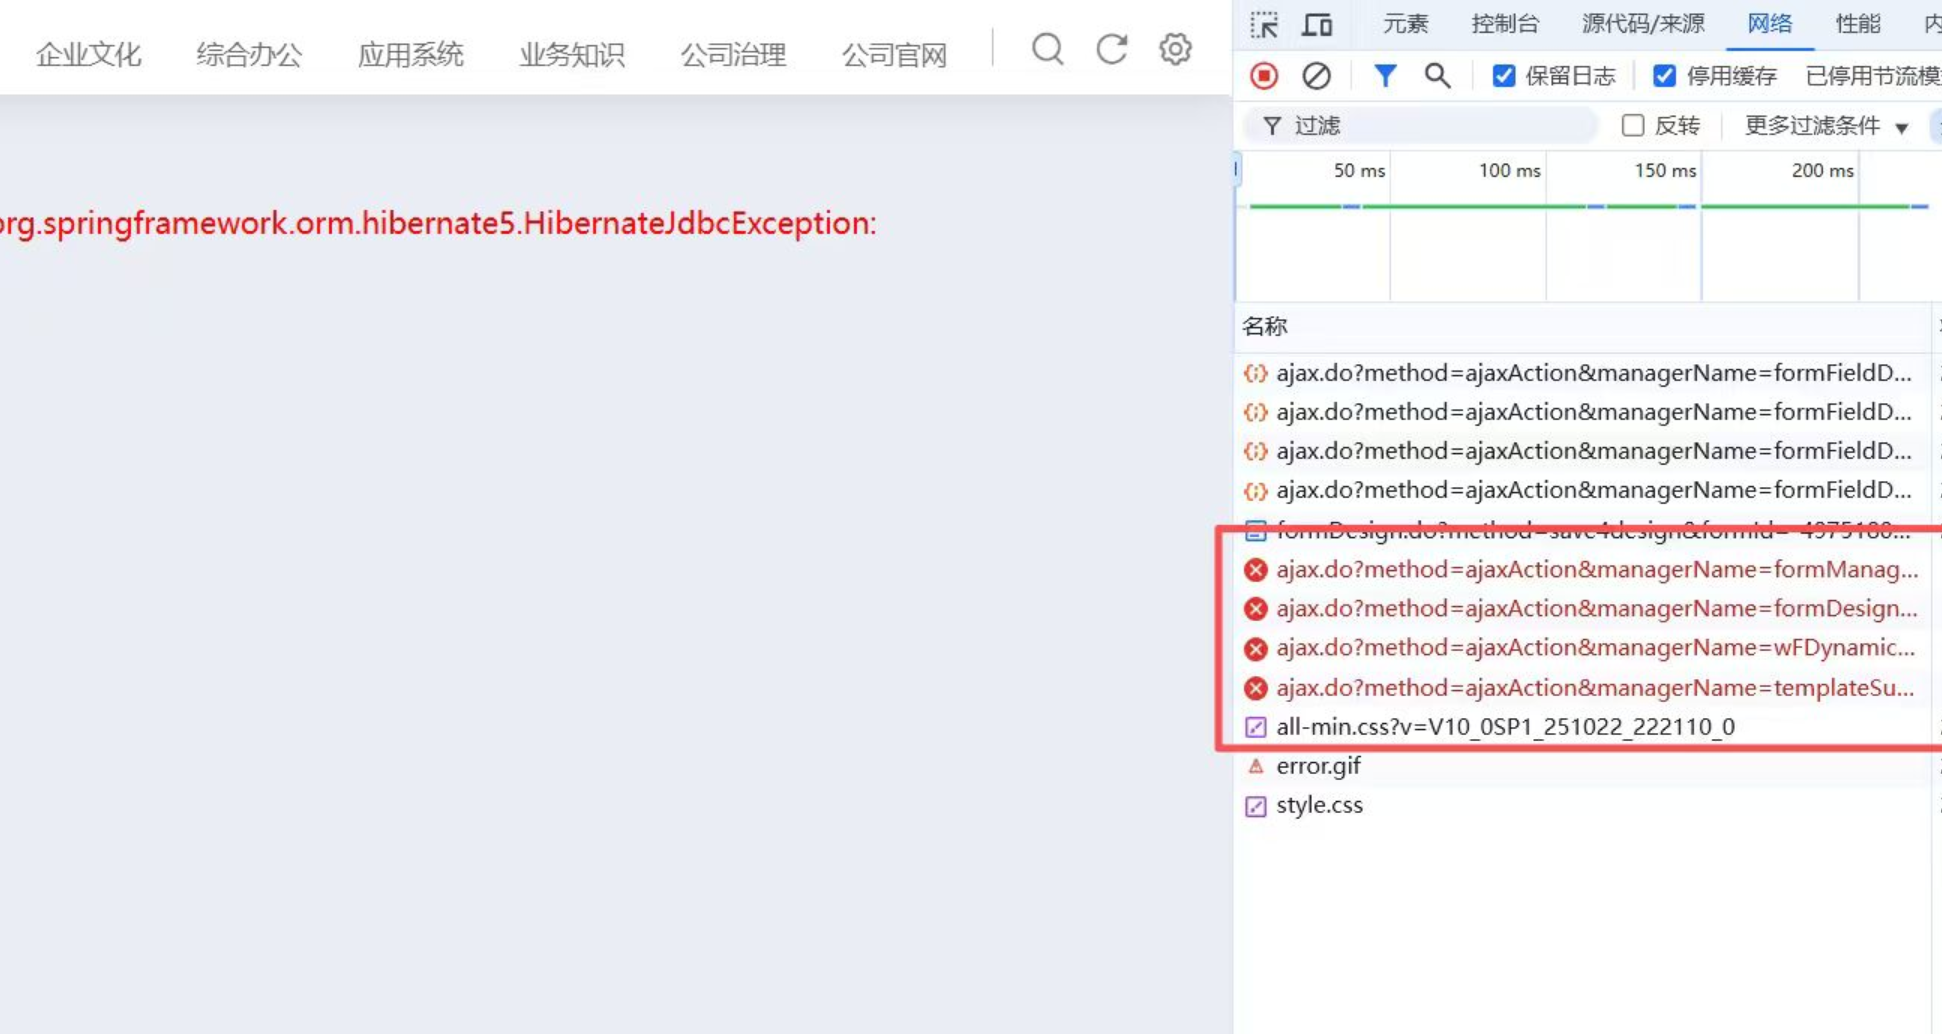Click the image icon next to error.gif
The height and width of the screenshot is (1034, 1942).
pos(1256,766)
